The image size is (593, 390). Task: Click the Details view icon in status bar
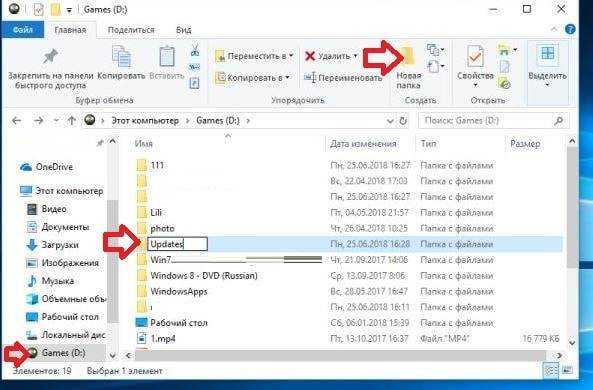coord(551,370)
